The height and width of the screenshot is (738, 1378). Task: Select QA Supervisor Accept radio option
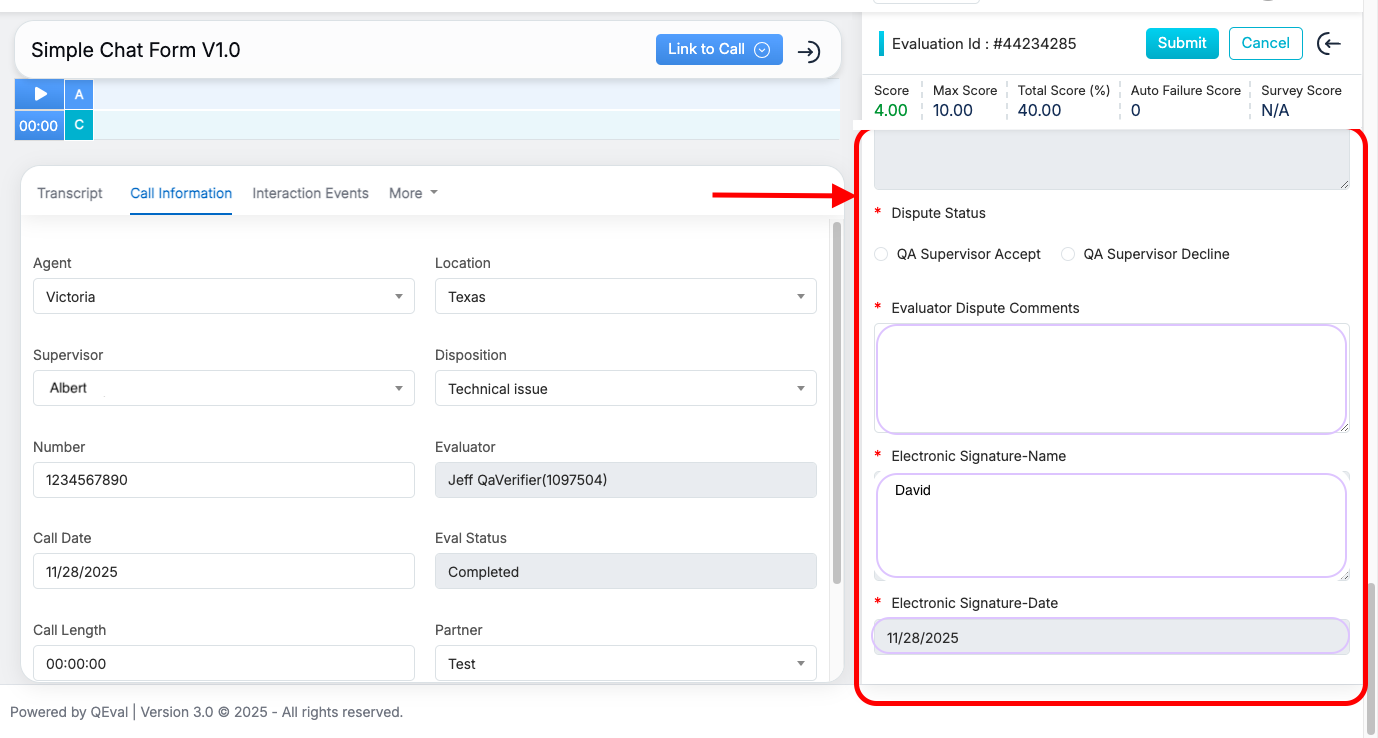point(881,254)
